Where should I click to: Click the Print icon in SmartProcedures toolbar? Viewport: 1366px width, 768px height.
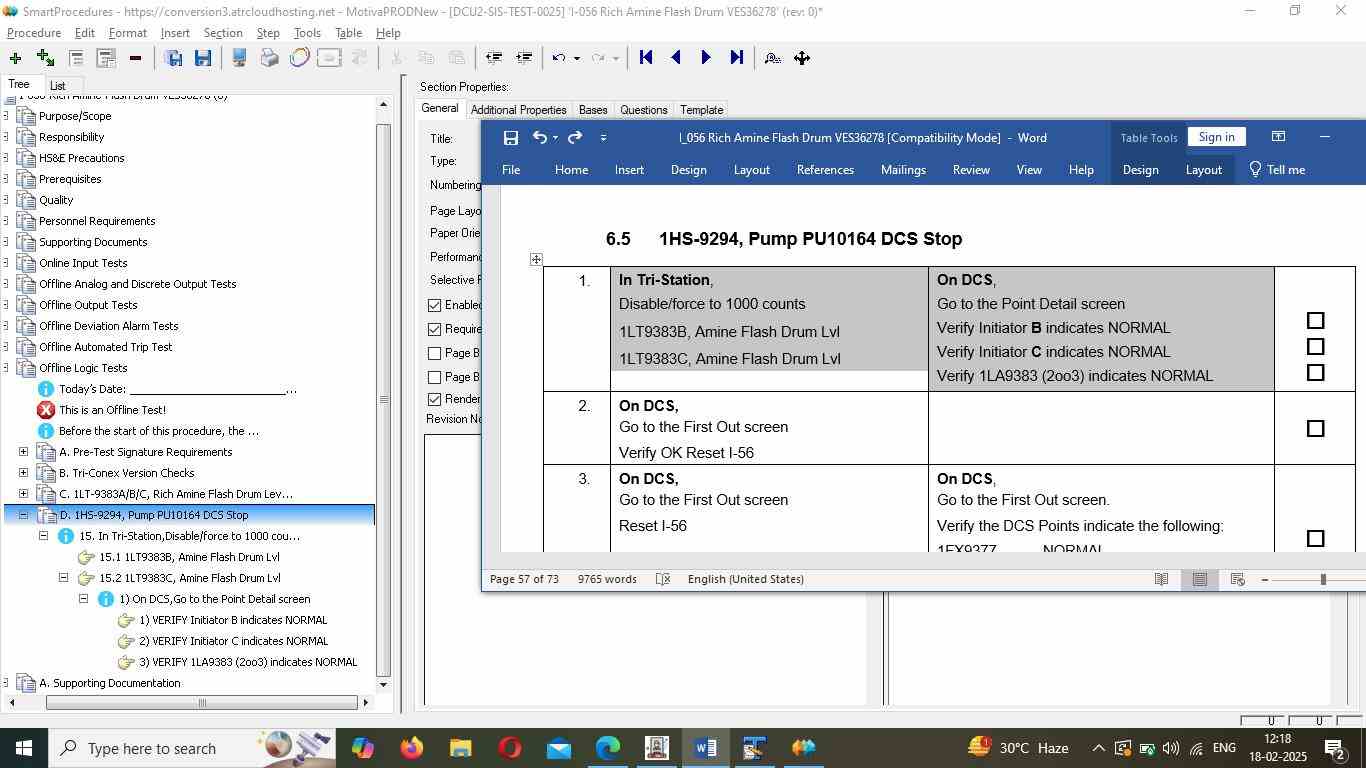pos(269,58)
